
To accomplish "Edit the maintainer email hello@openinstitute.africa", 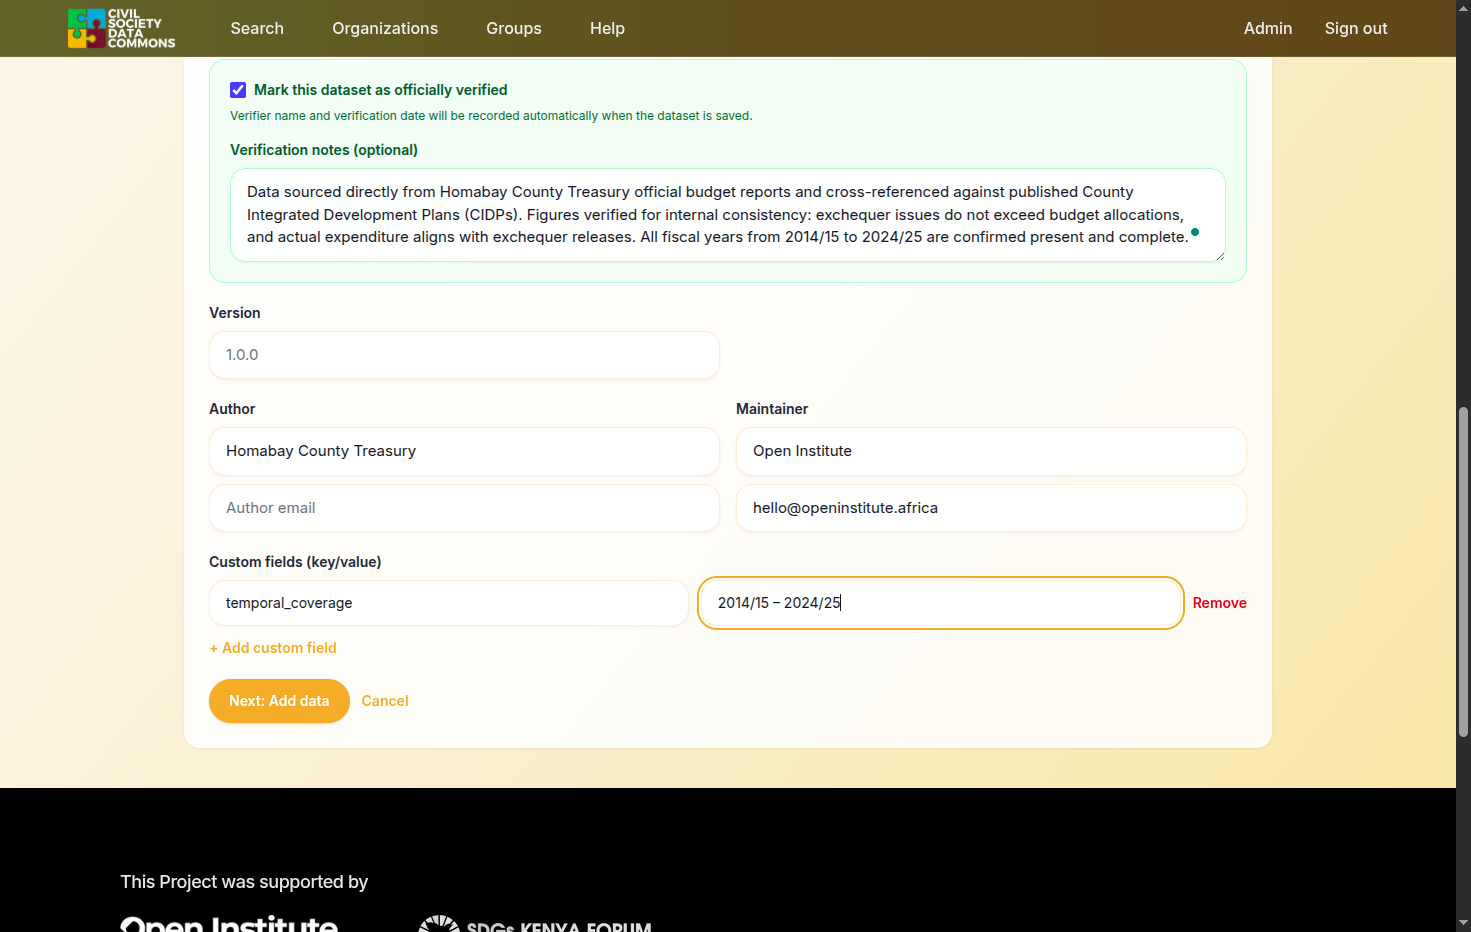I will (991, 508).
